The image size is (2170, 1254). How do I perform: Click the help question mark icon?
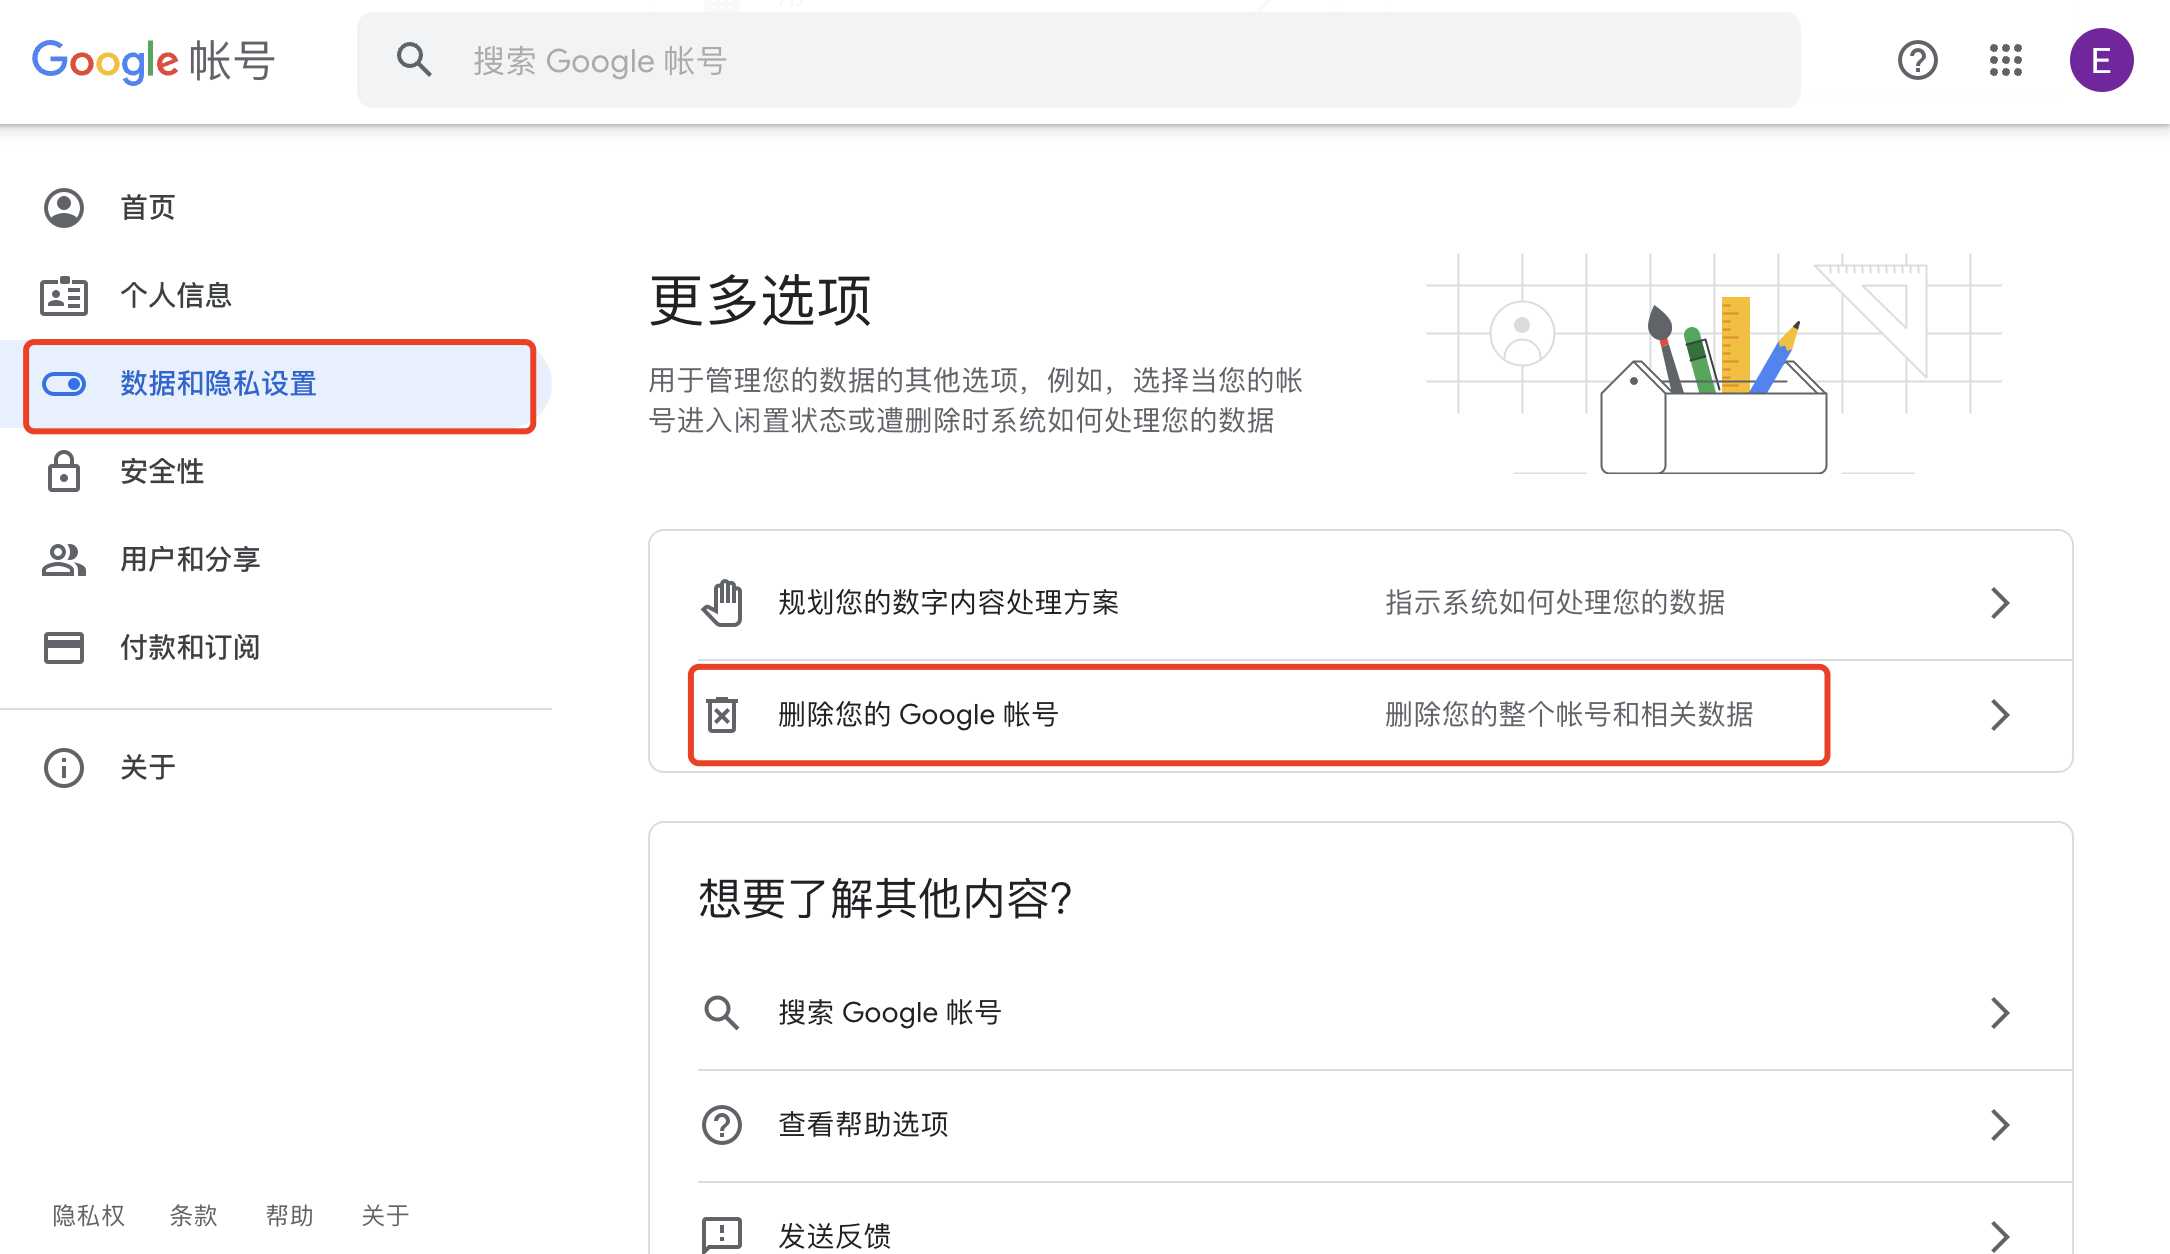(1916, 60)
